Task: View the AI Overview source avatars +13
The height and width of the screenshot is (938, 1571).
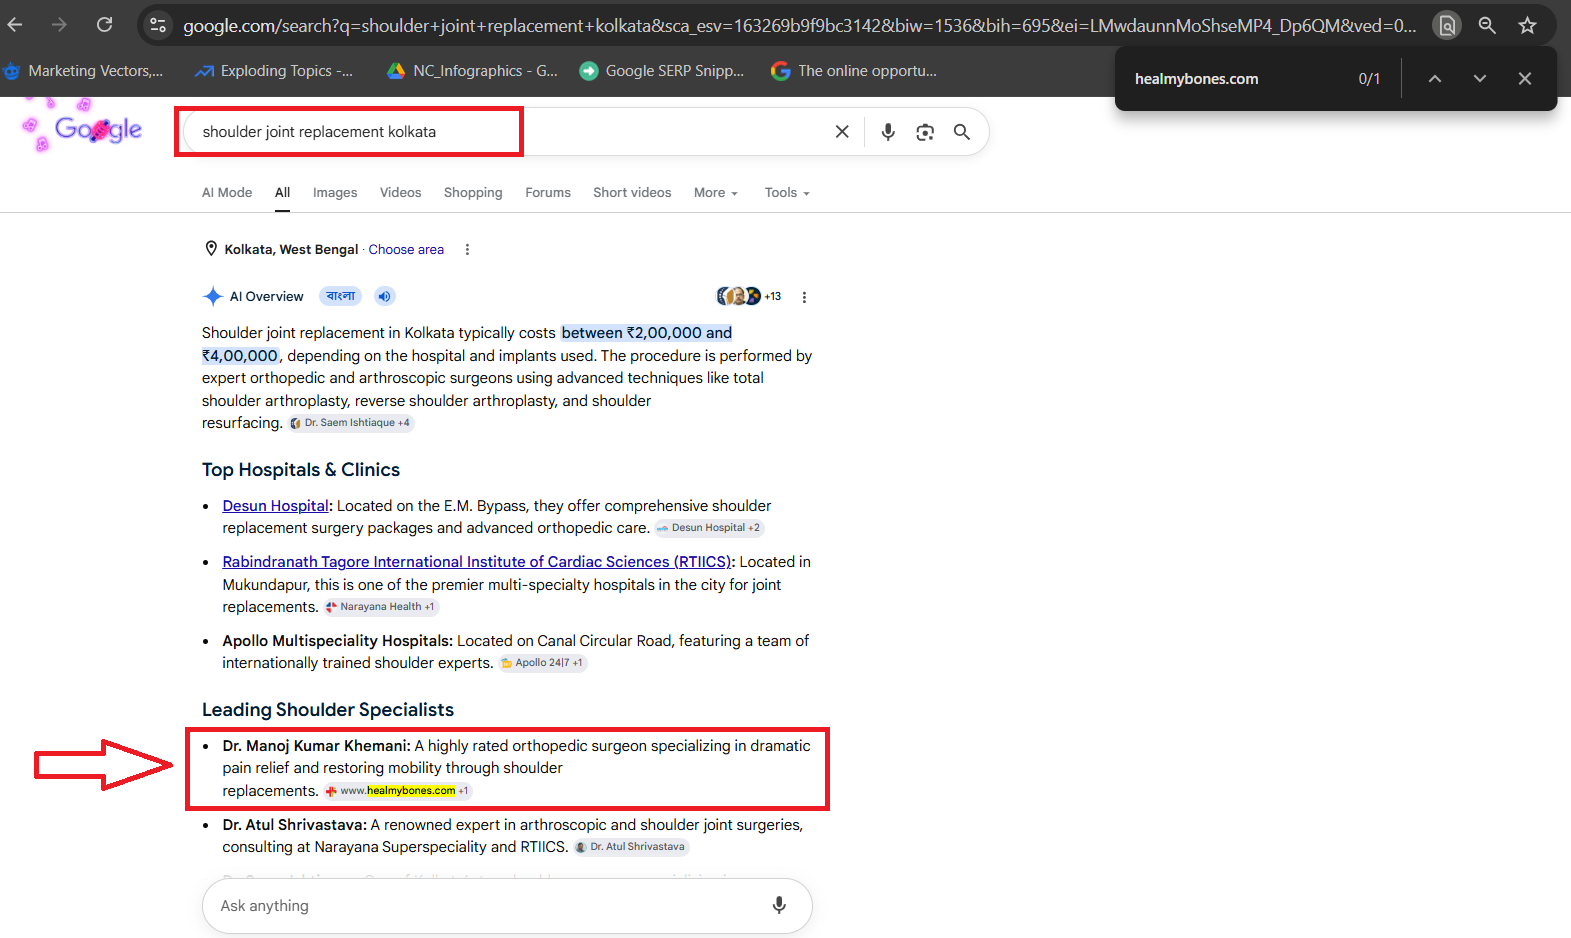Action: pos(749,296)
